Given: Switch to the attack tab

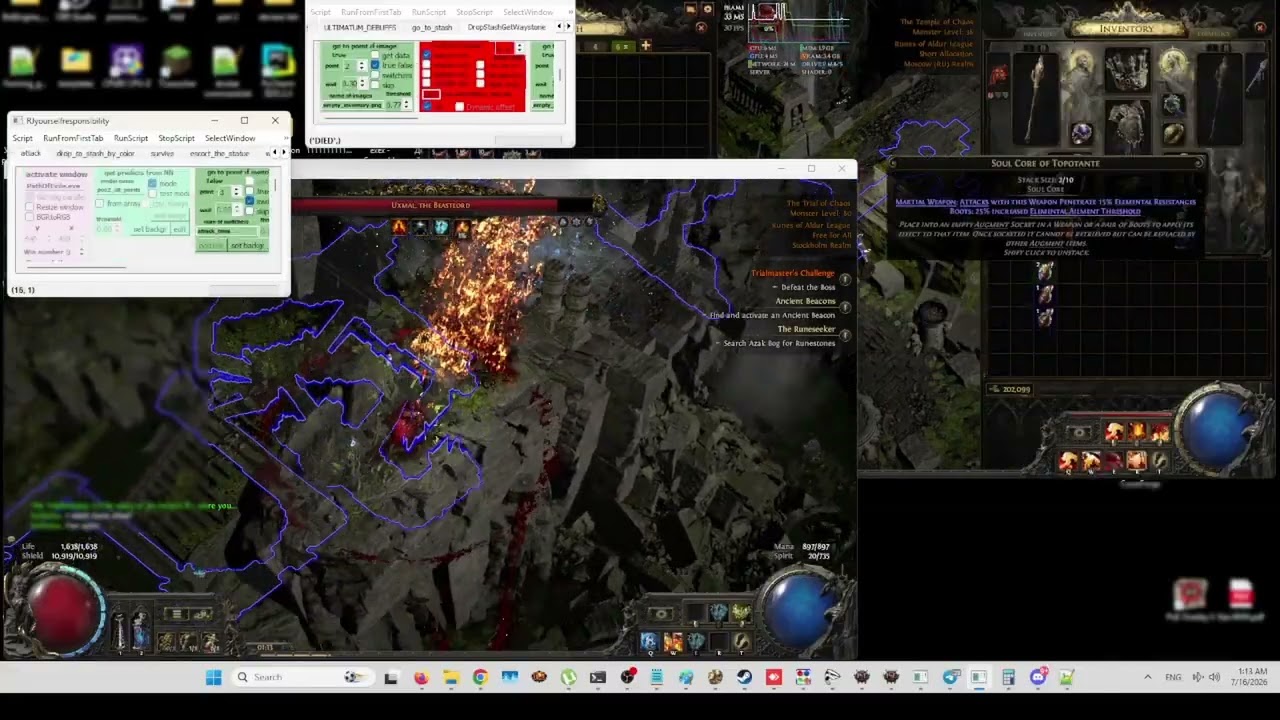Looking at the screenshot, I should pyautogui.click(x=31, y=154).
